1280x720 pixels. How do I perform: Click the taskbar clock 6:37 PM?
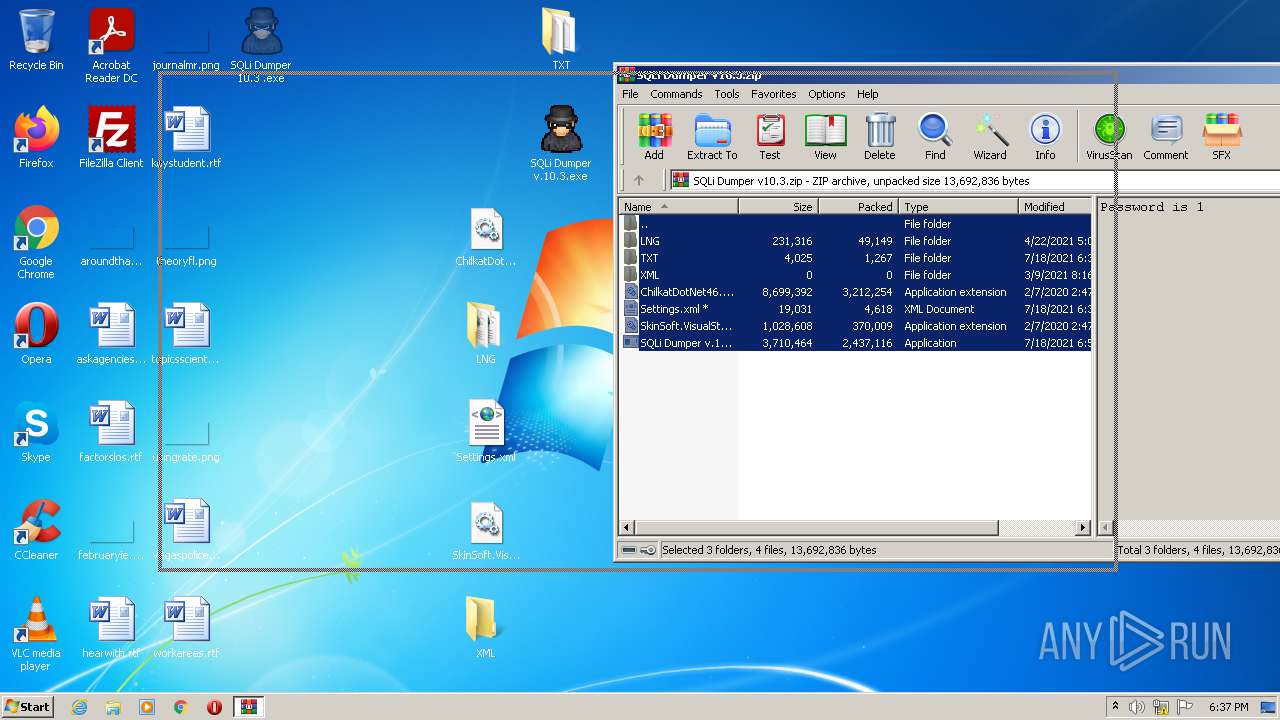click(1228, 707)
